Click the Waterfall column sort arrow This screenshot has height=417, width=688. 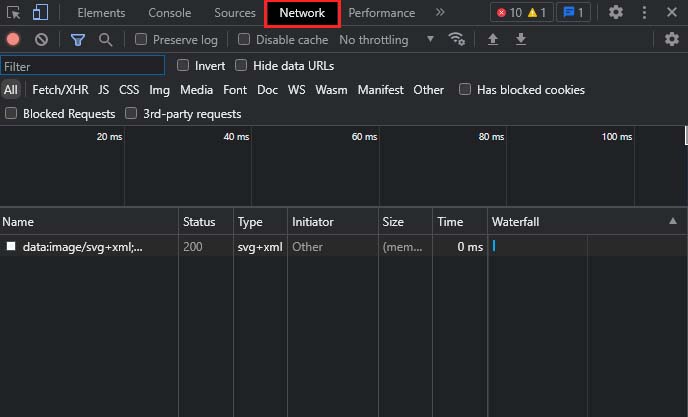[x=673, y=221]
